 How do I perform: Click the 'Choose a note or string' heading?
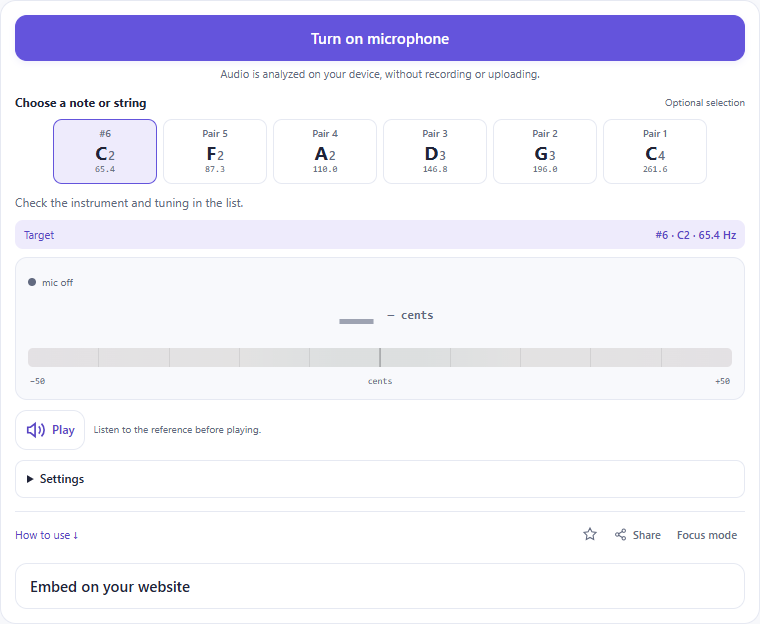[x=80, y=103]
